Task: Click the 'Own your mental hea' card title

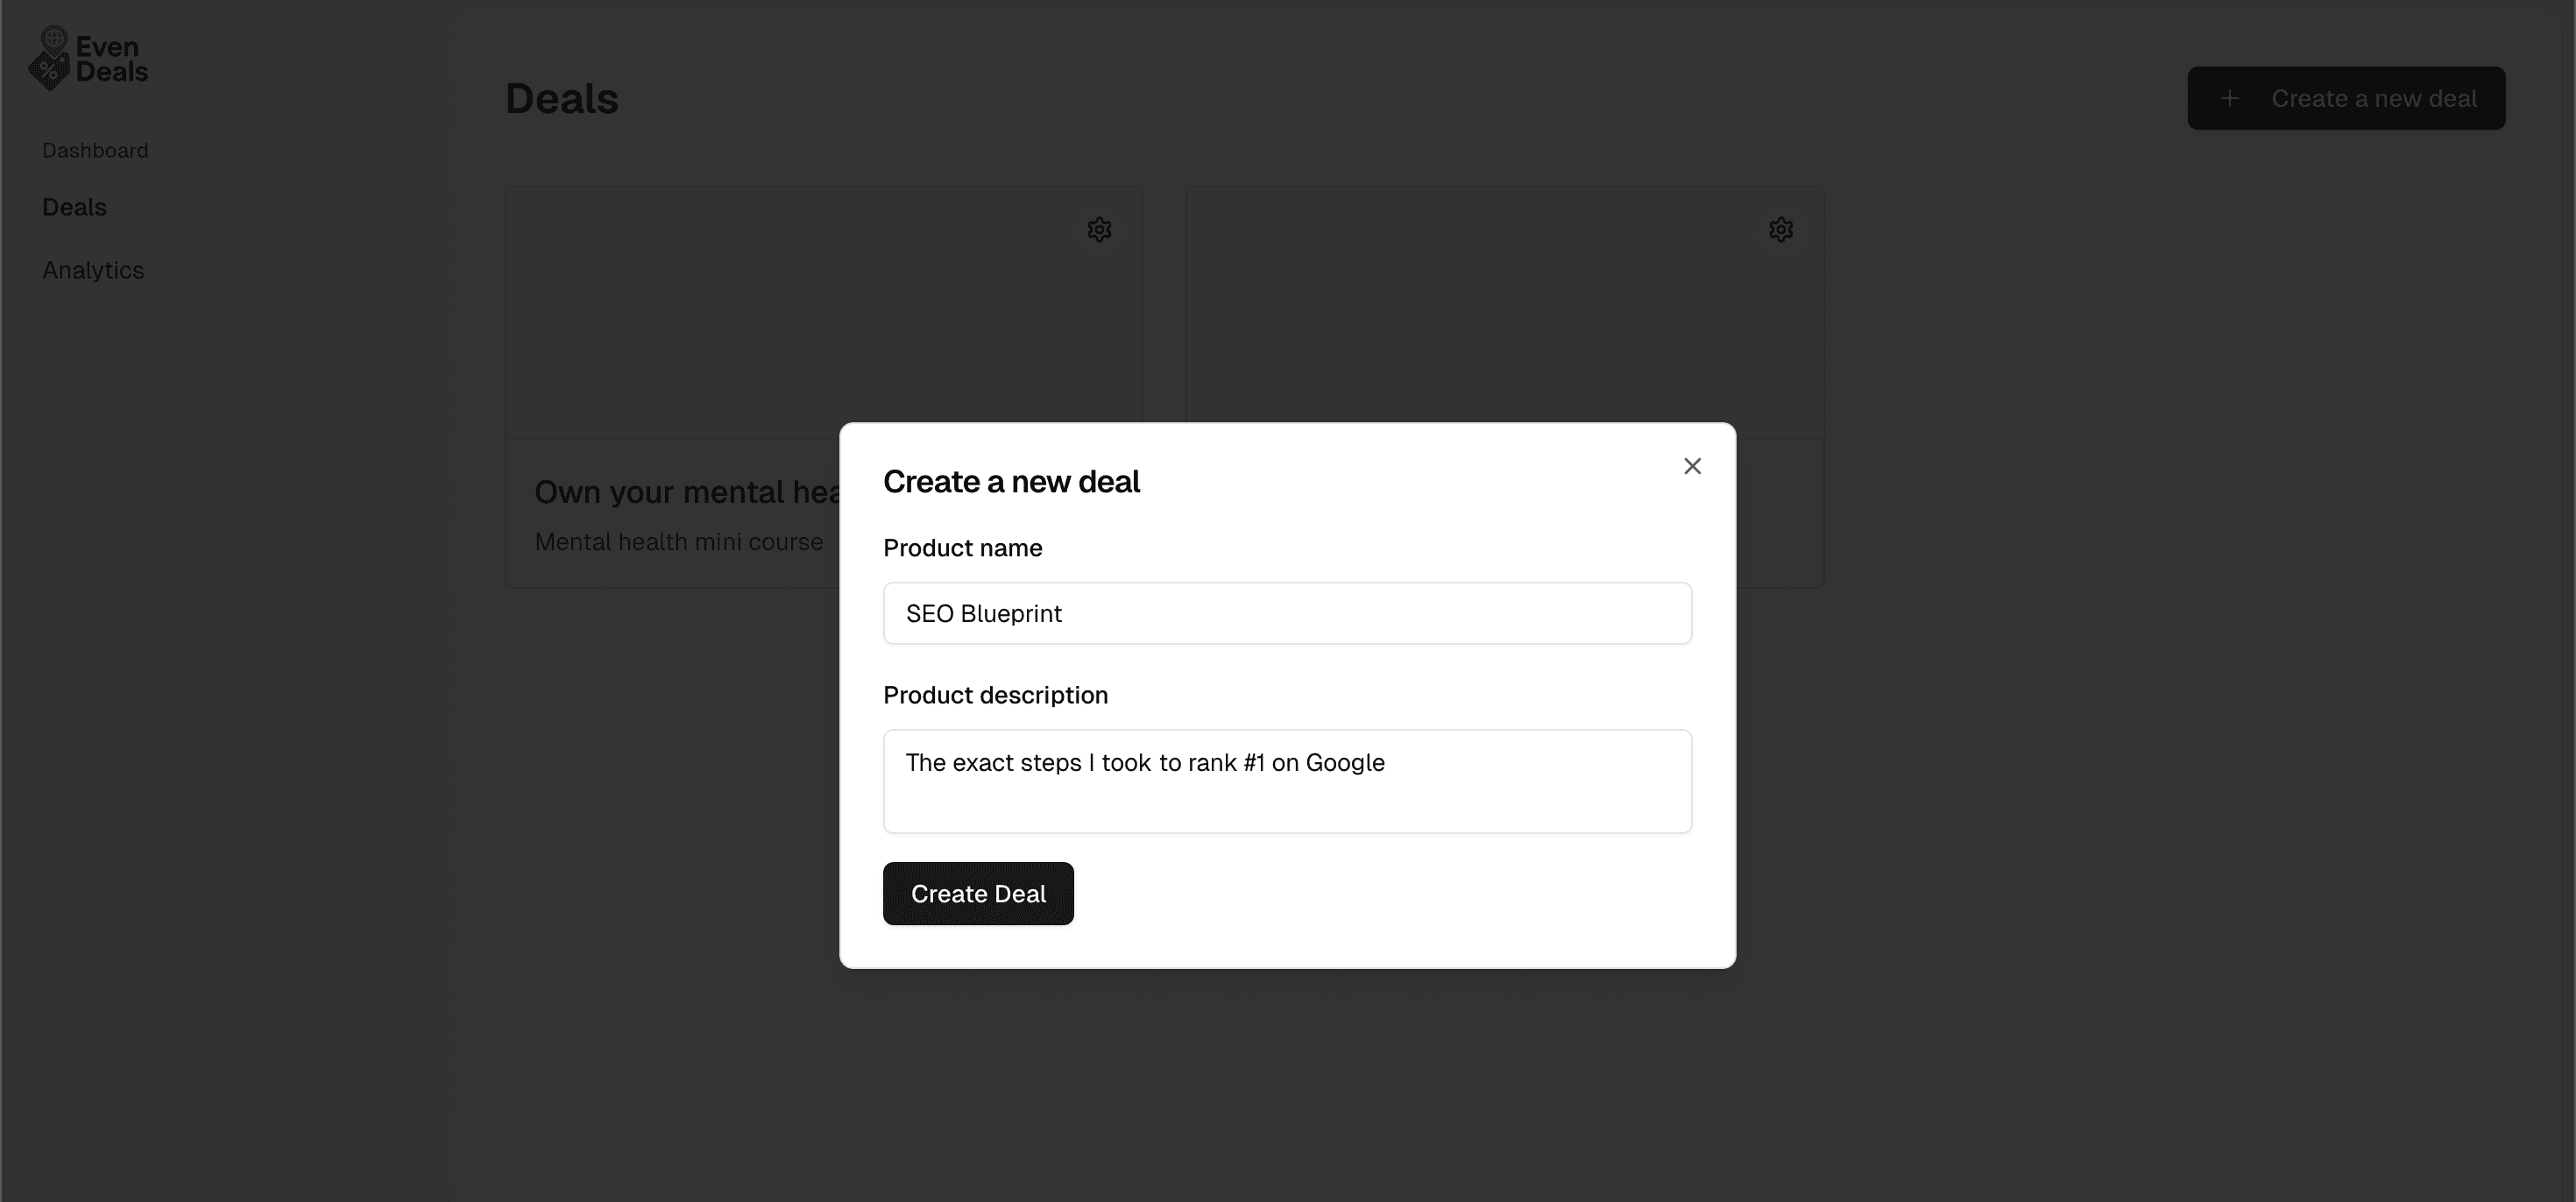Action: click(x=687, y=492)
